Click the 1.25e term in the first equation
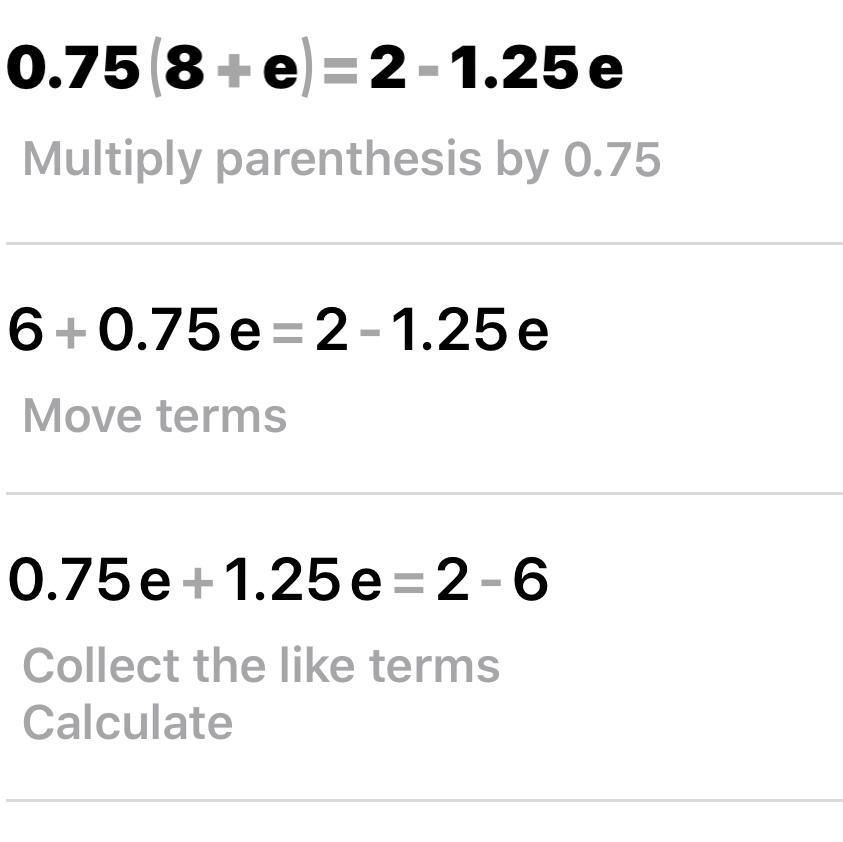 pos(536,67)
